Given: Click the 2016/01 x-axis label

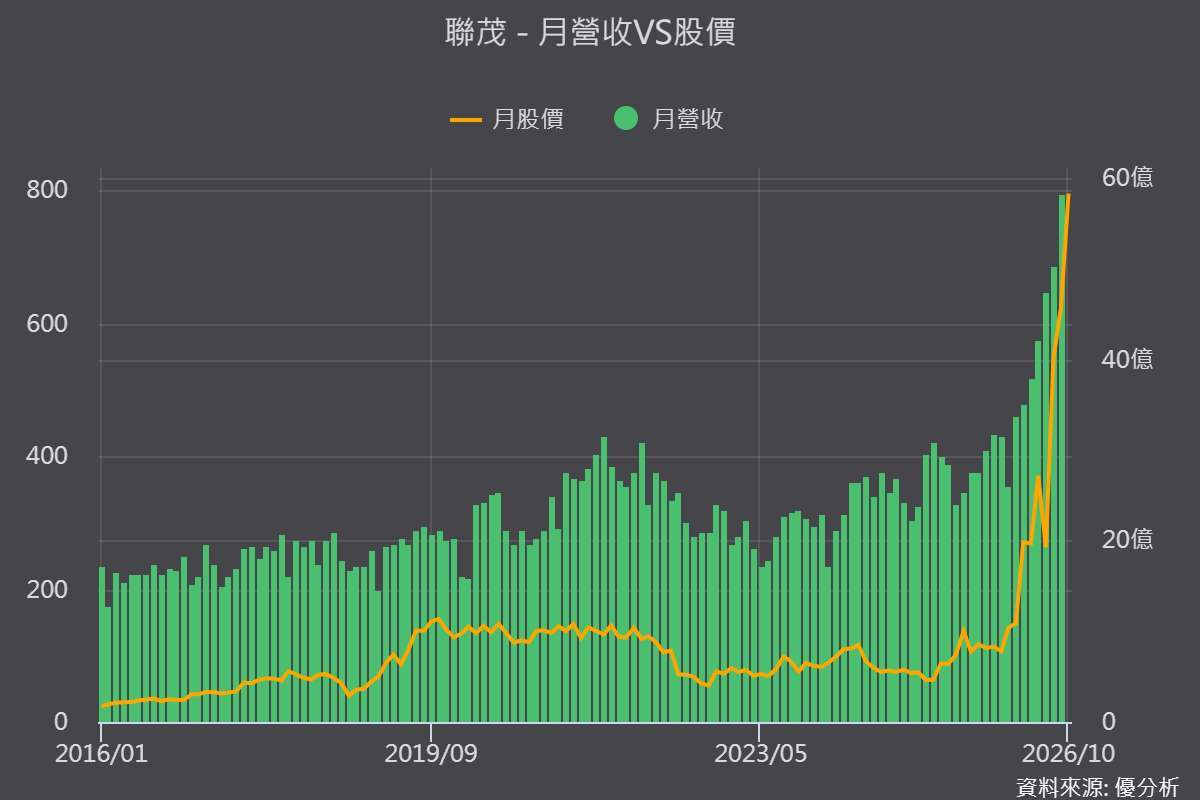Looking at the screenshot, I should tap(101, 754).
